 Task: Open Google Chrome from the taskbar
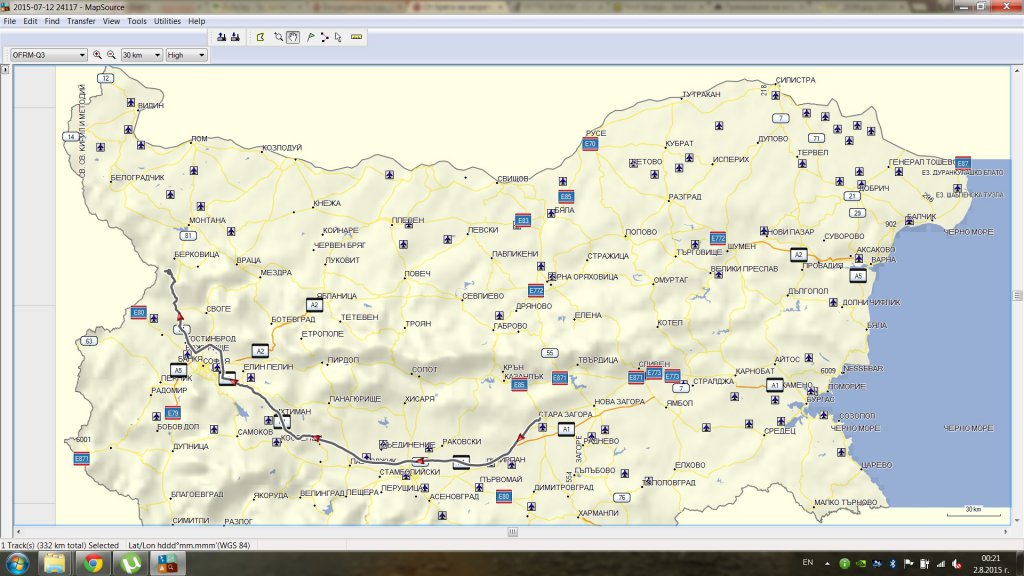point(93,564)
